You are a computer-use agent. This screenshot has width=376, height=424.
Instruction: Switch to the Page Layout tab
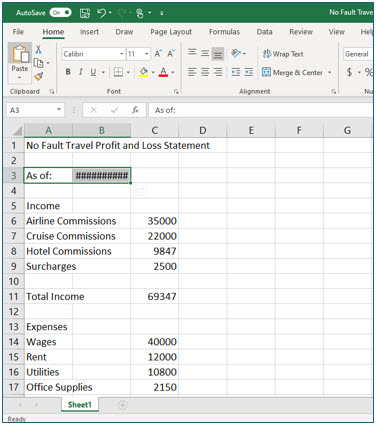171,32
